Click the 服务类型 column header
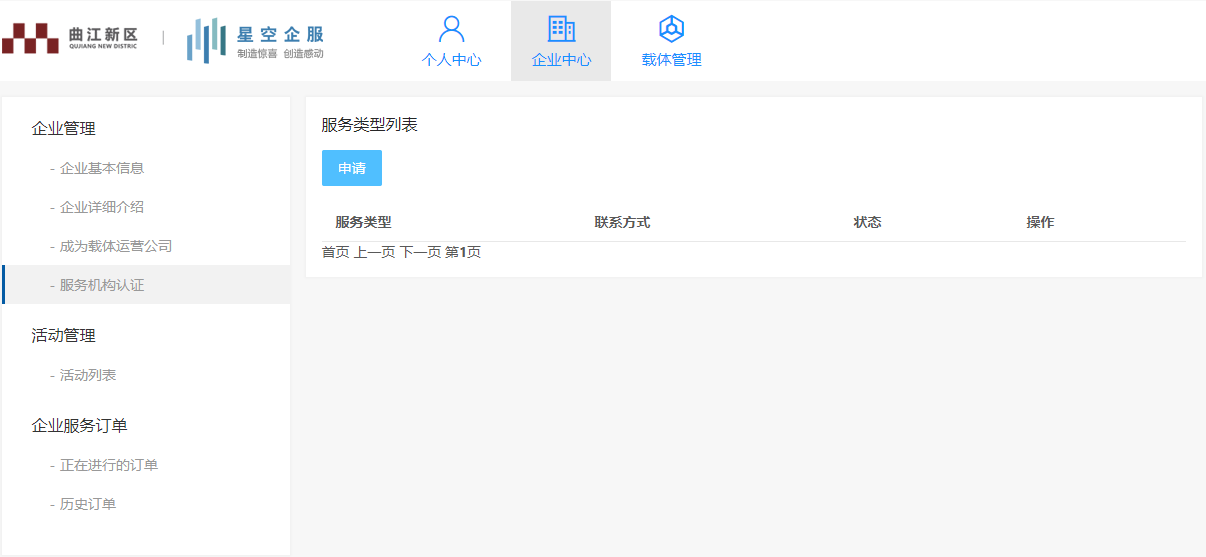The width and height of the screenshot is (1206, 557). [x=363, y=222]
